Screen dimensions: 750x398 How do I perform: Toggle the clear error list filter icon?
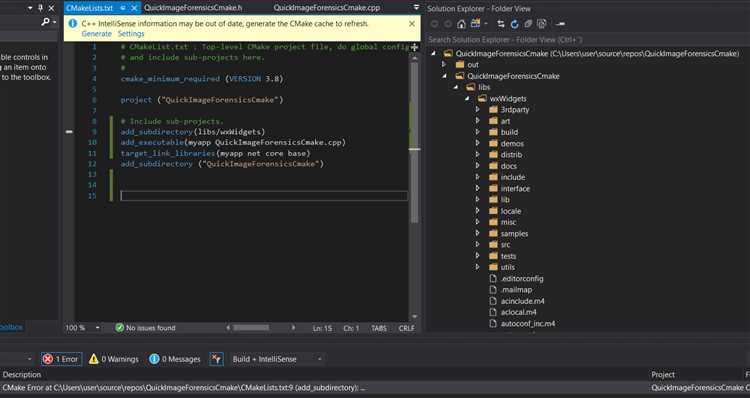[217, 359]
